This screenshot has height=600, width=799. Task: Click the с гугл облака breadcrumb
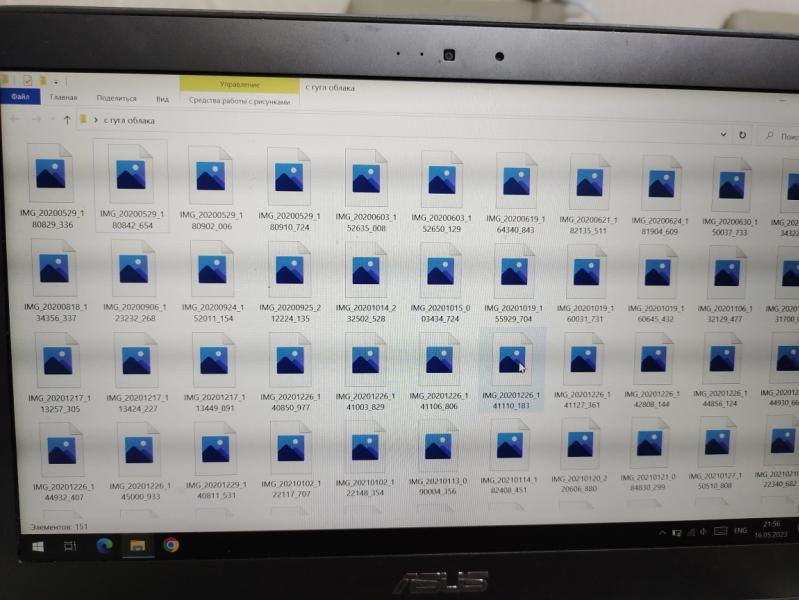click(129, 121)
